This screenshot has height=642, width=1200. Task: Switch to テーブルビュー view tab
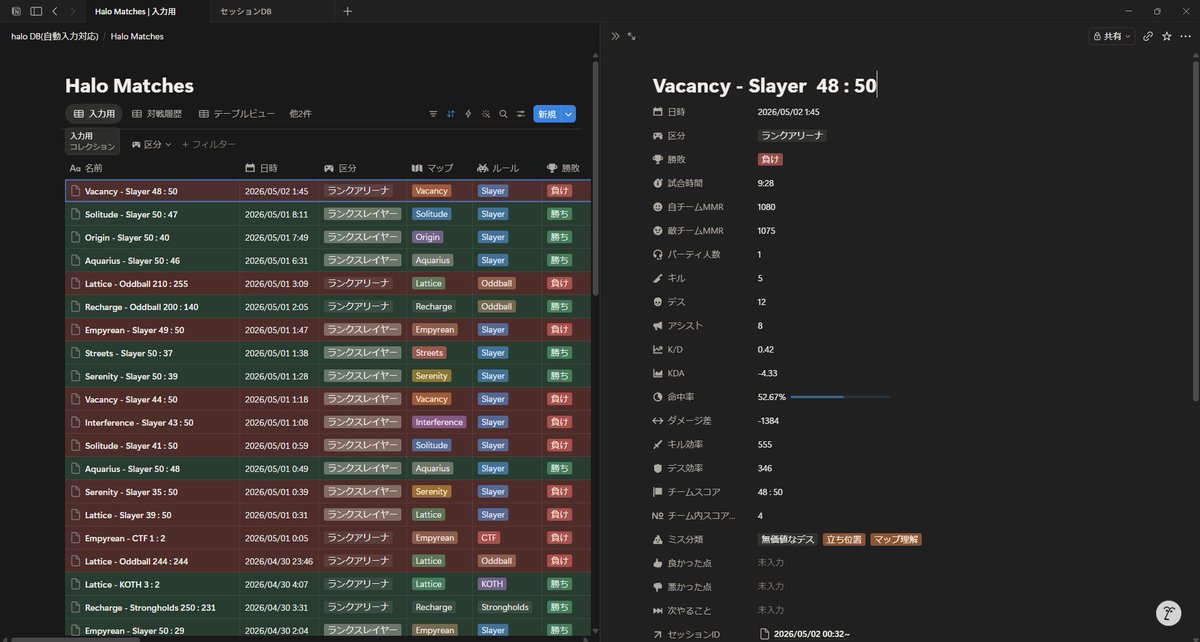(237, 114)
